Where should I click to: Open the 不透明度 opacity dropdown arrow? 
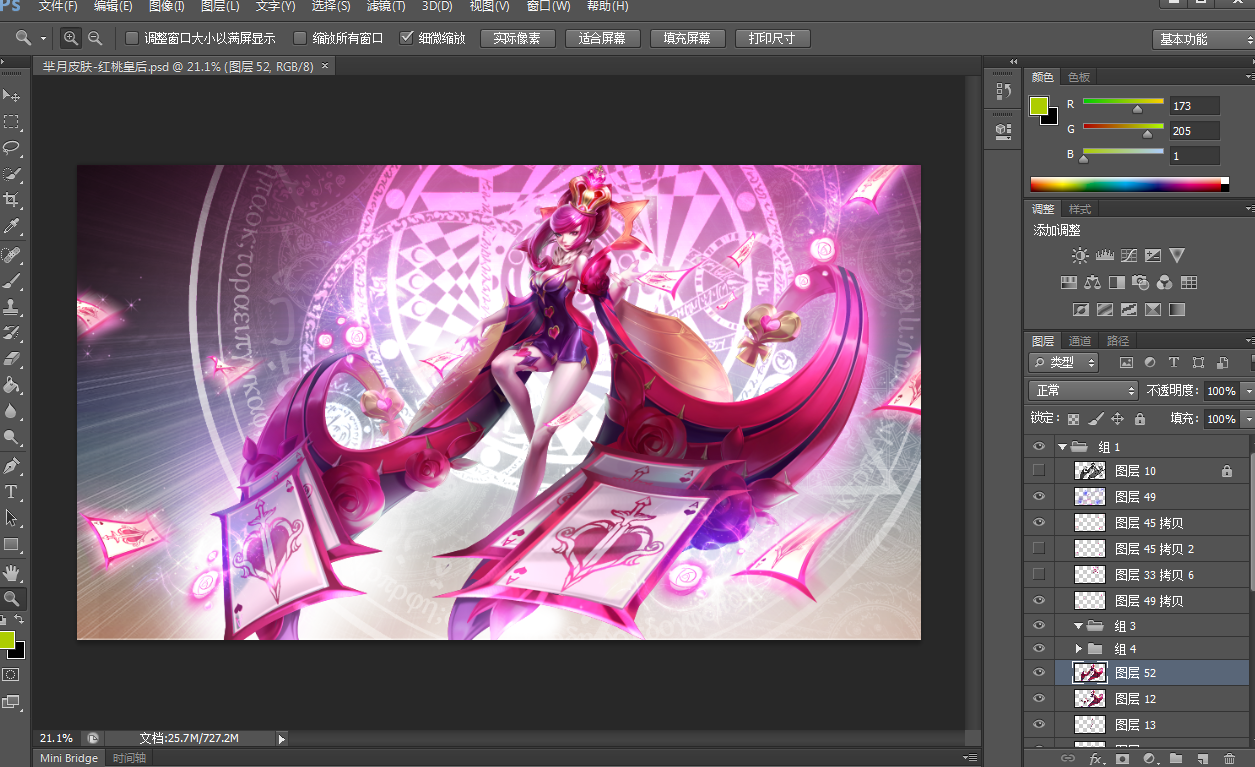1247,391
